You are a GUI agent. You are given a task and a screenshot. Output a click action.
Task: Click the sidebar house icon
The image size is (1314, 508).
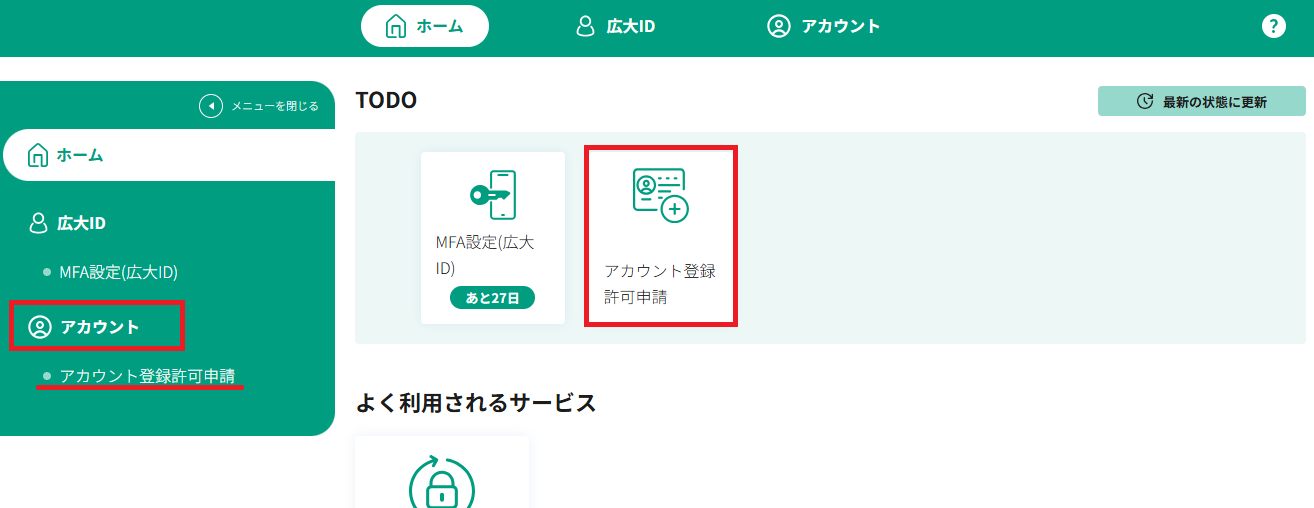(38, 155)
